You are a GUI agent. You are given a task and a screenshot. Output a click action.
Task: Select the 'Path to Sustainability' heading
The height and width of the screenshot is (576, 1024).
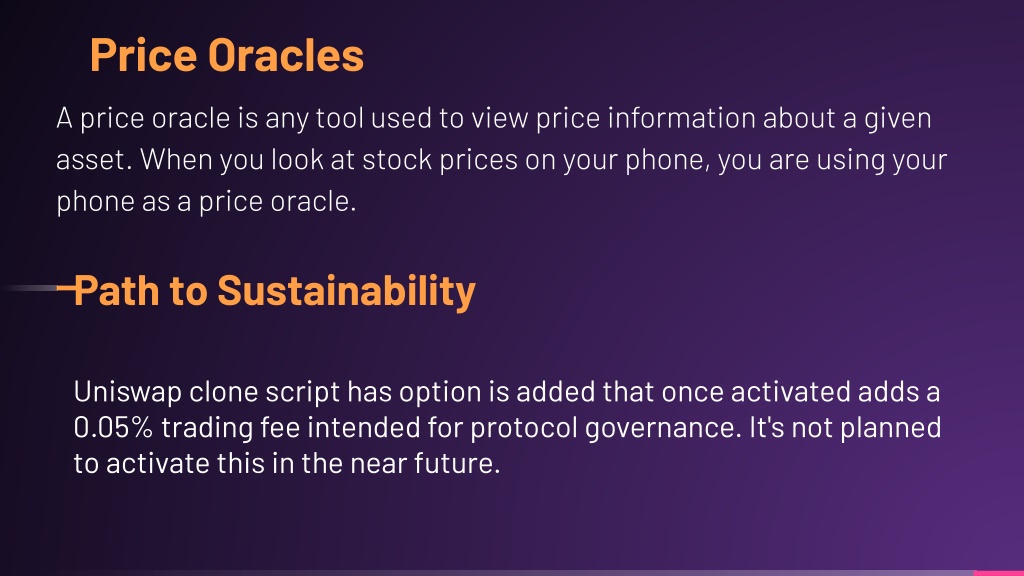pyautogui.click(x=274, y=291)
